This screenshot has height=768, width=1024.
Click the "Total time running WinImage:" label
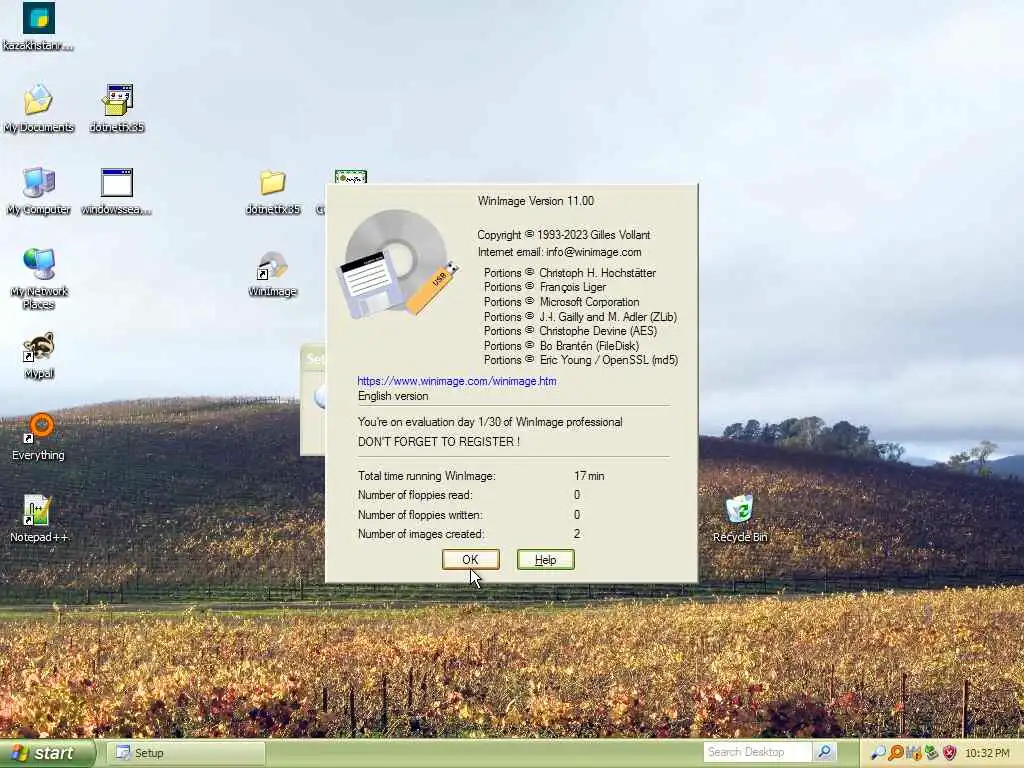[426, 476]
